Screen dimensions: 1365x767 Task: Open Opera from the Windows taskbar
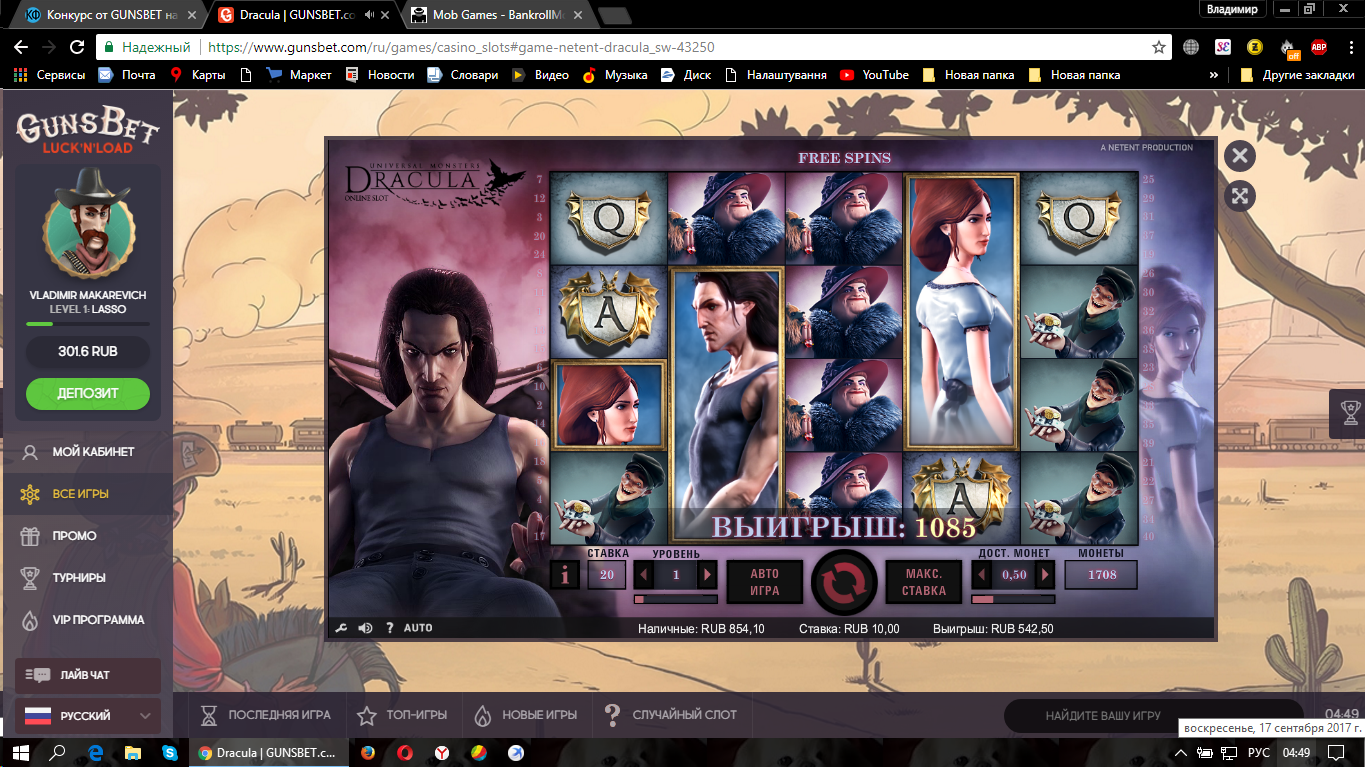coord(405,753)
